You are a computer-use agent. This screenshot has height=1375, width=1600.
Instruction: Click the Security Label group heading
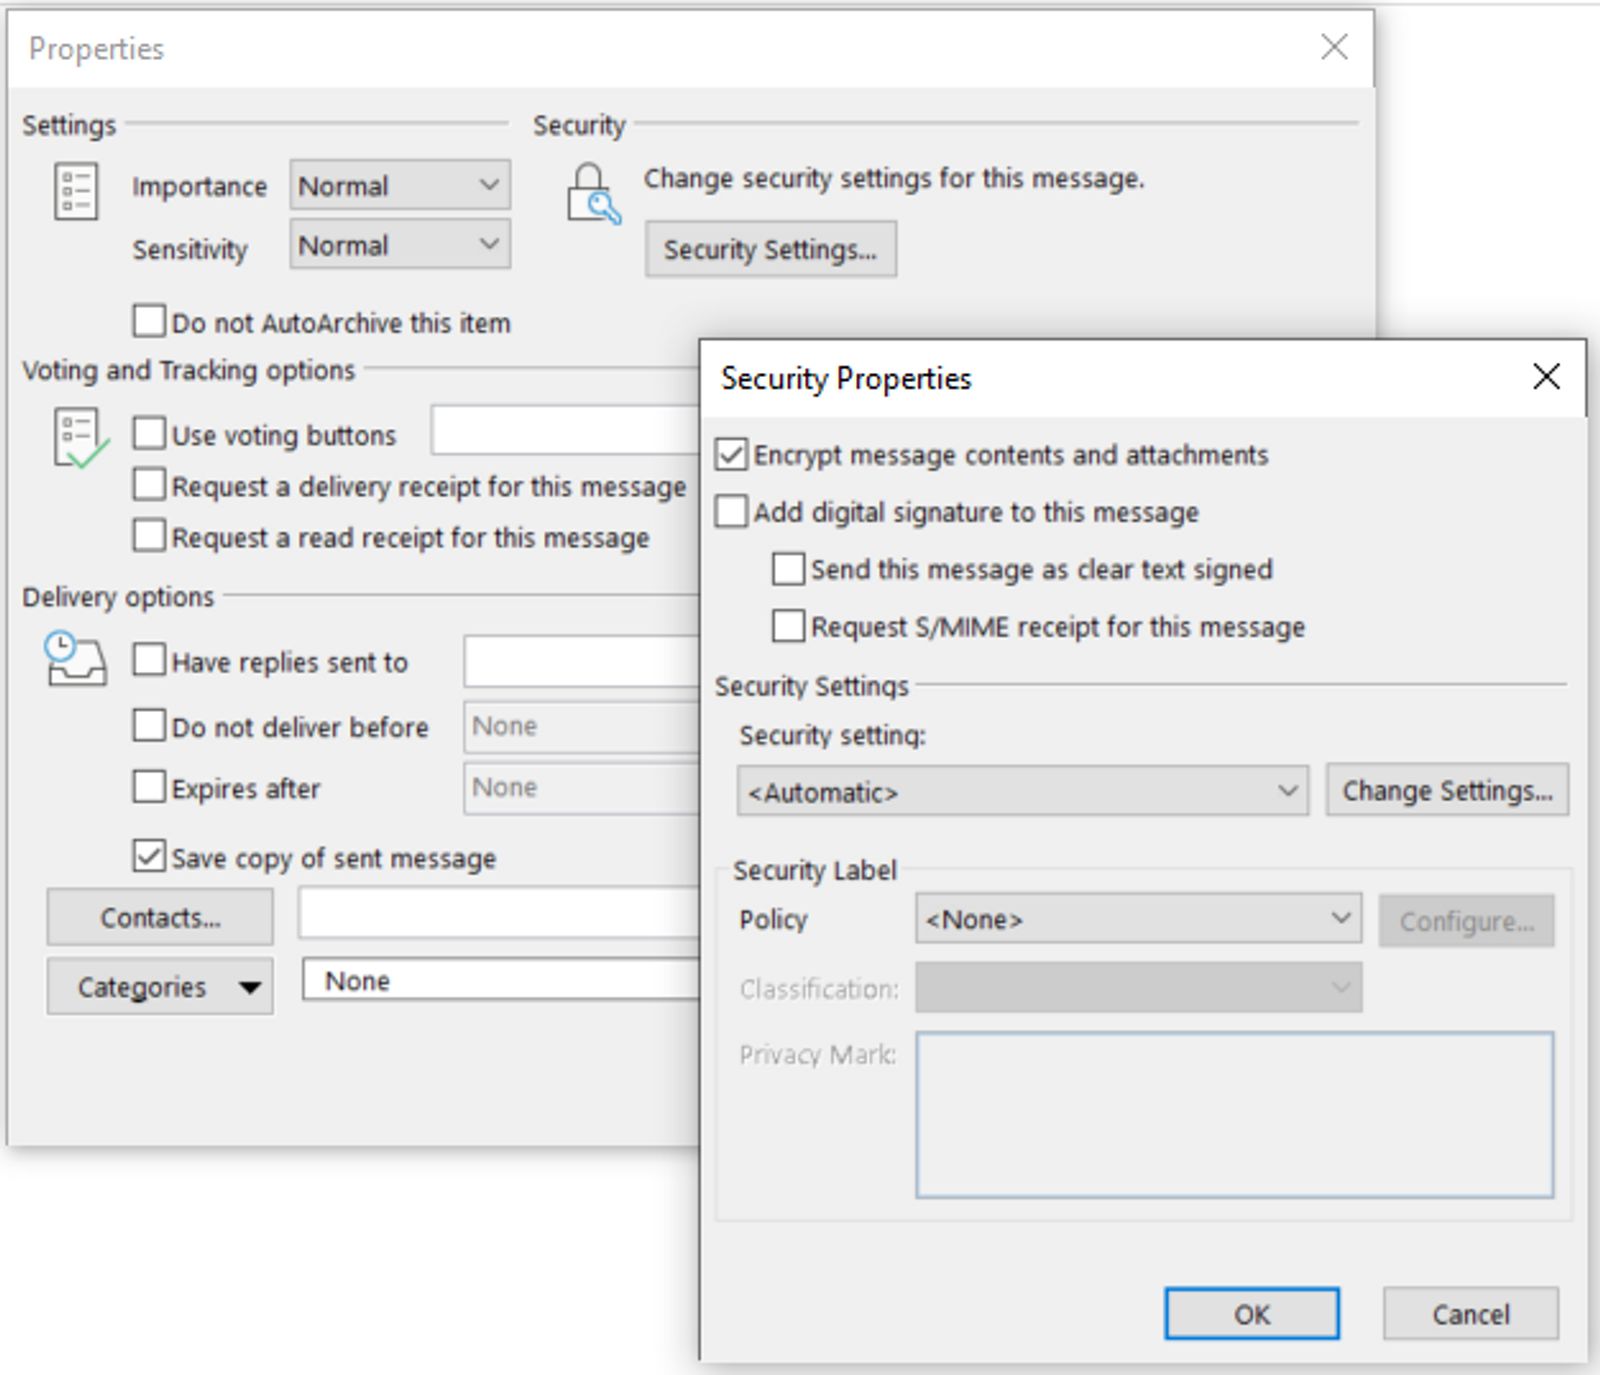coord(815,870)
